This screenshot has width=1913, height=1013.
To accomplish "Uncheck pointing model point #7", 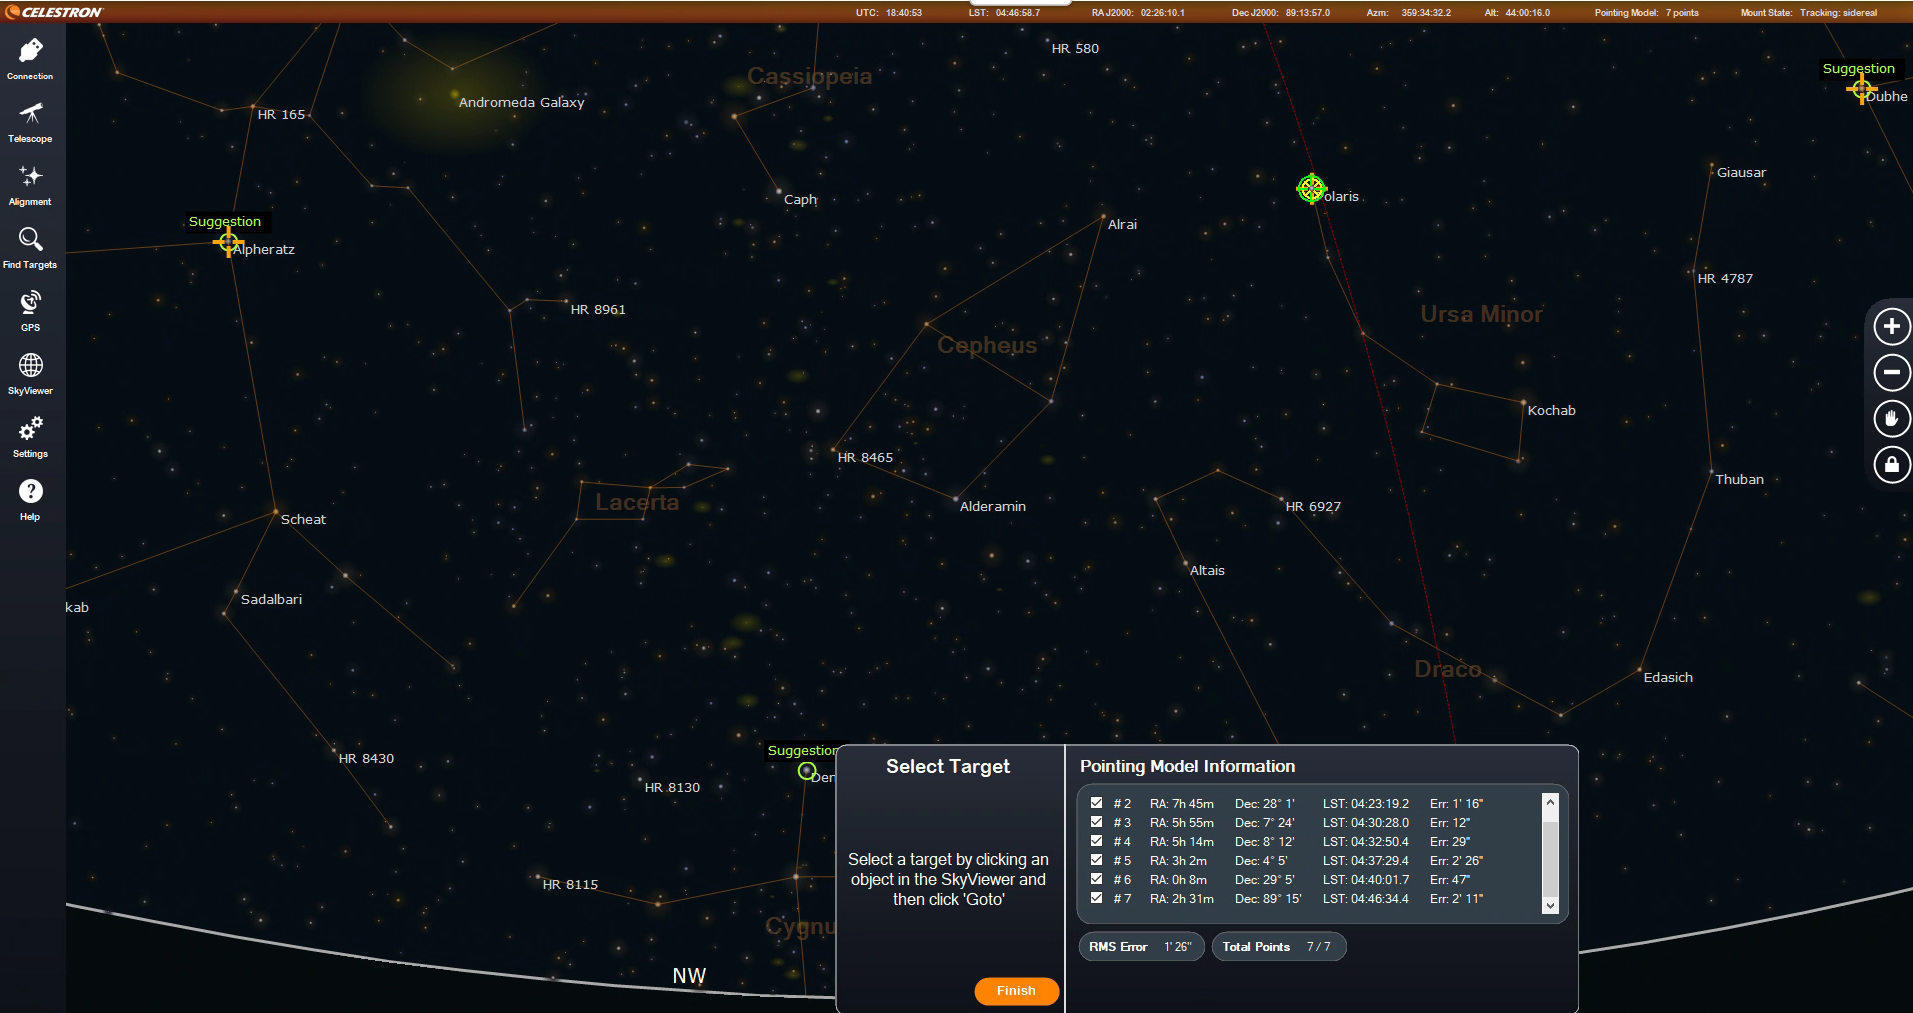I will (x=1097, y=898).
